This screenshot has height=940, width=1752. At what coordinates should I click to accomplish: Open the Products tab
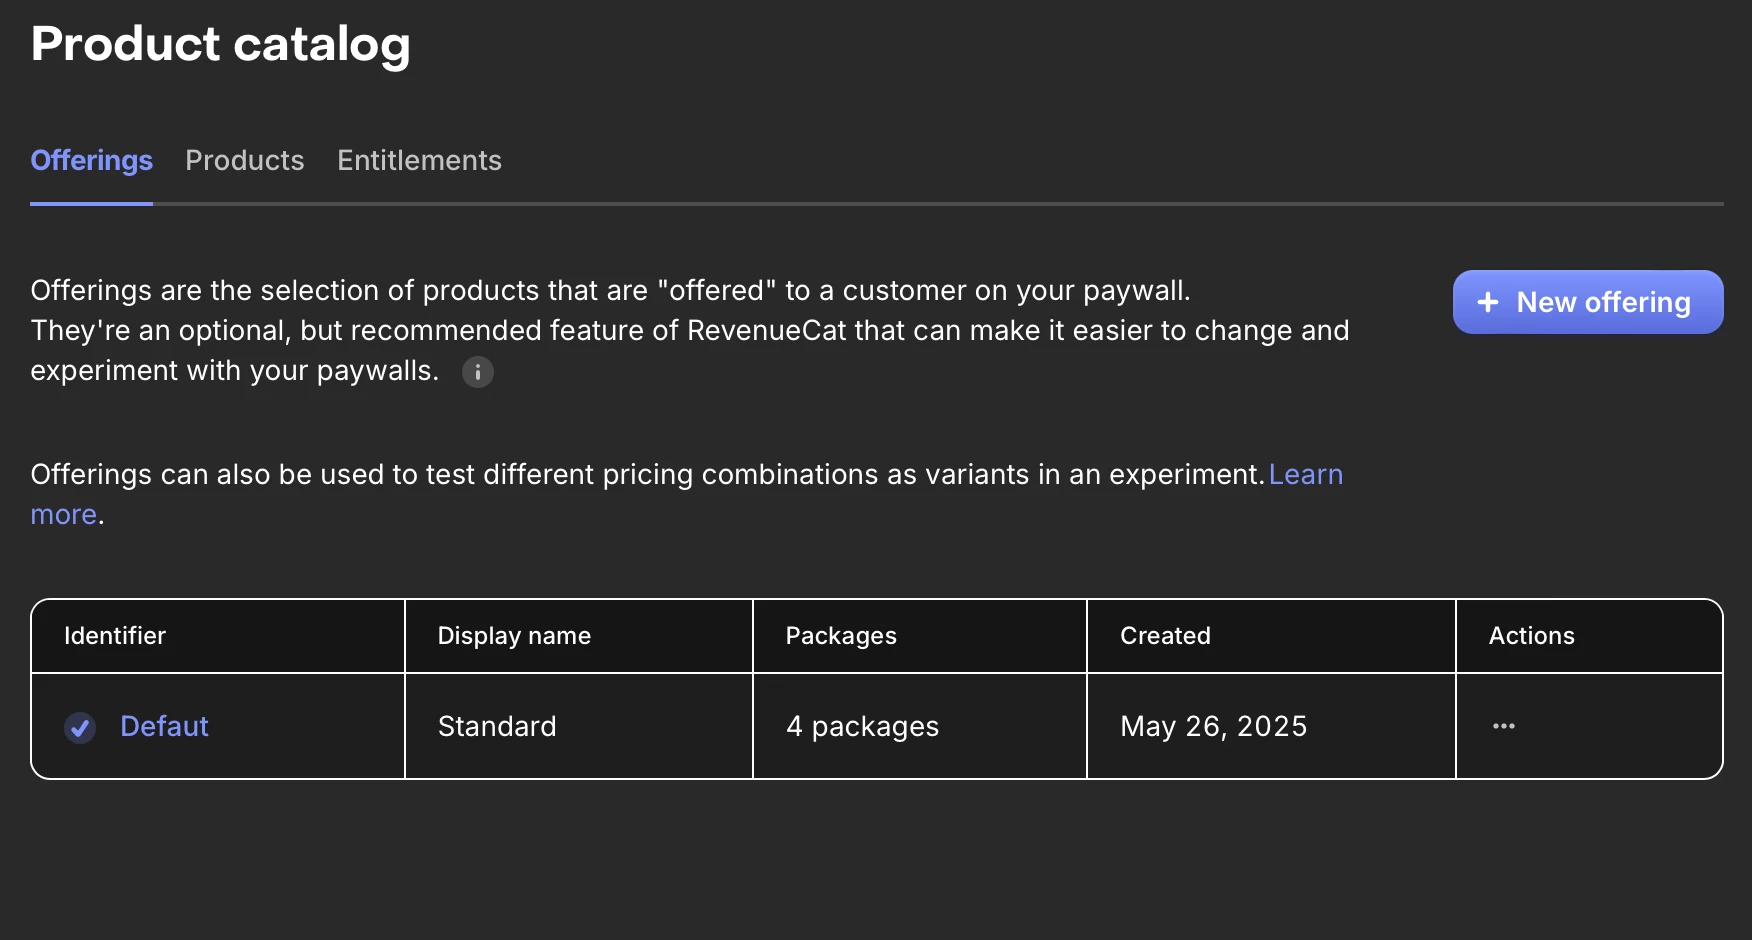(x=245, y=161)
